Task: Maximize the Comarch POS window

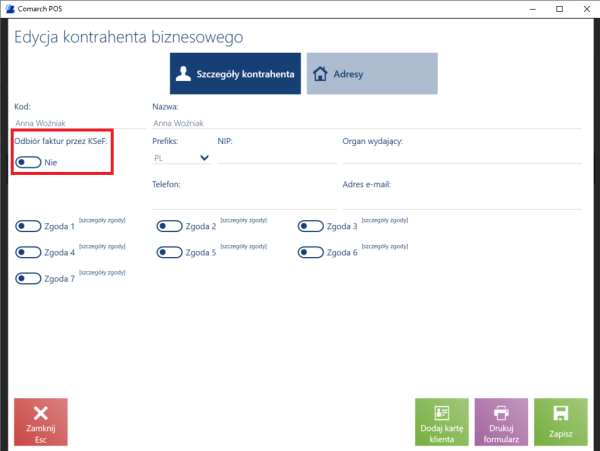Action: point(559,9)
